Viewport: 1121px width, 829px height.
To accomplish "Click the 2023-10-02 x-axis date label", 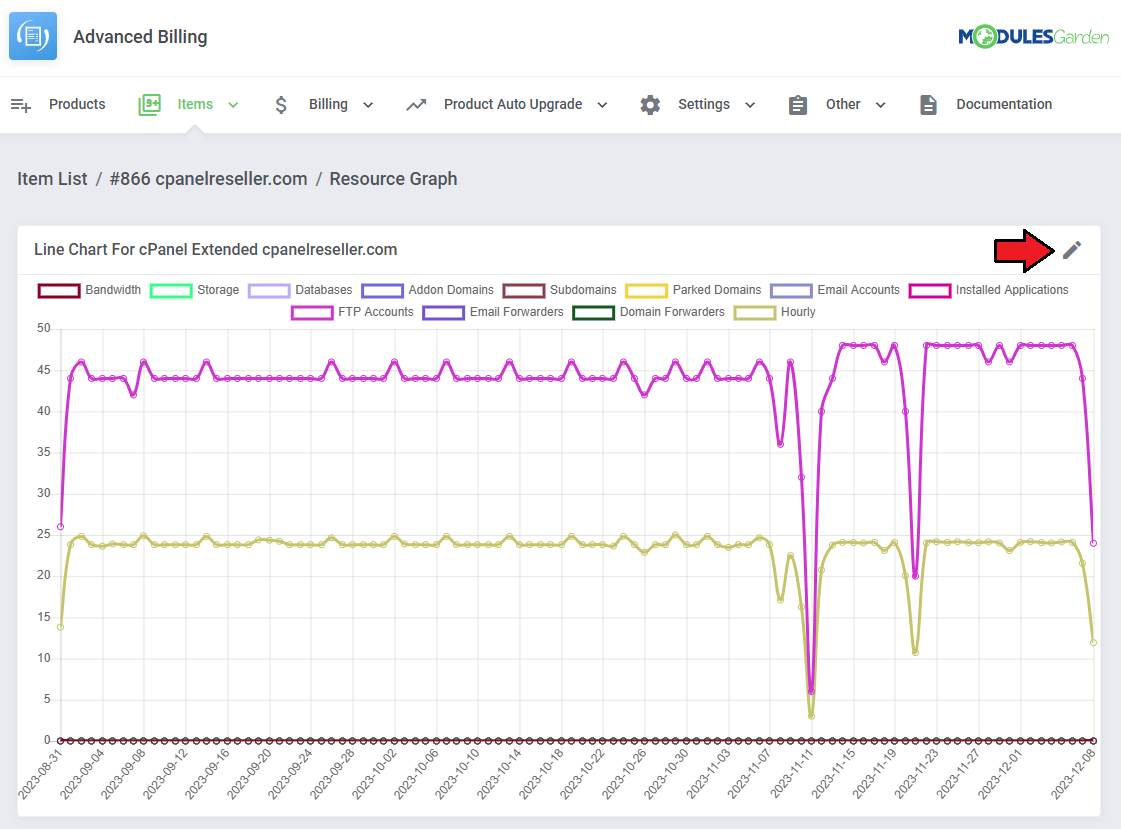I will (375, 775).
